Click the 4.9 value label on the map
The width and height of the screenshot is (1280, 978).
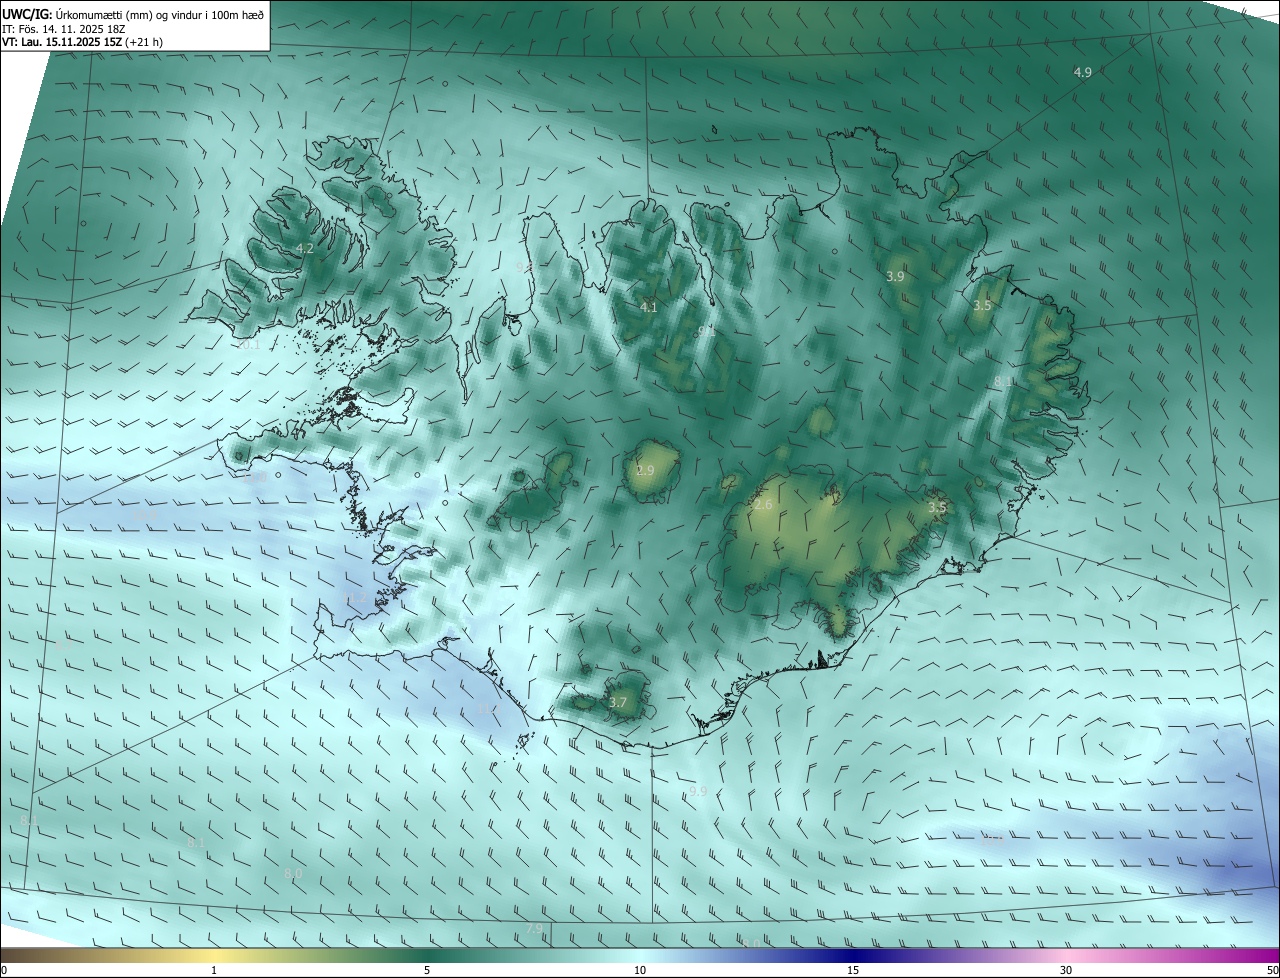point(1083,72)
